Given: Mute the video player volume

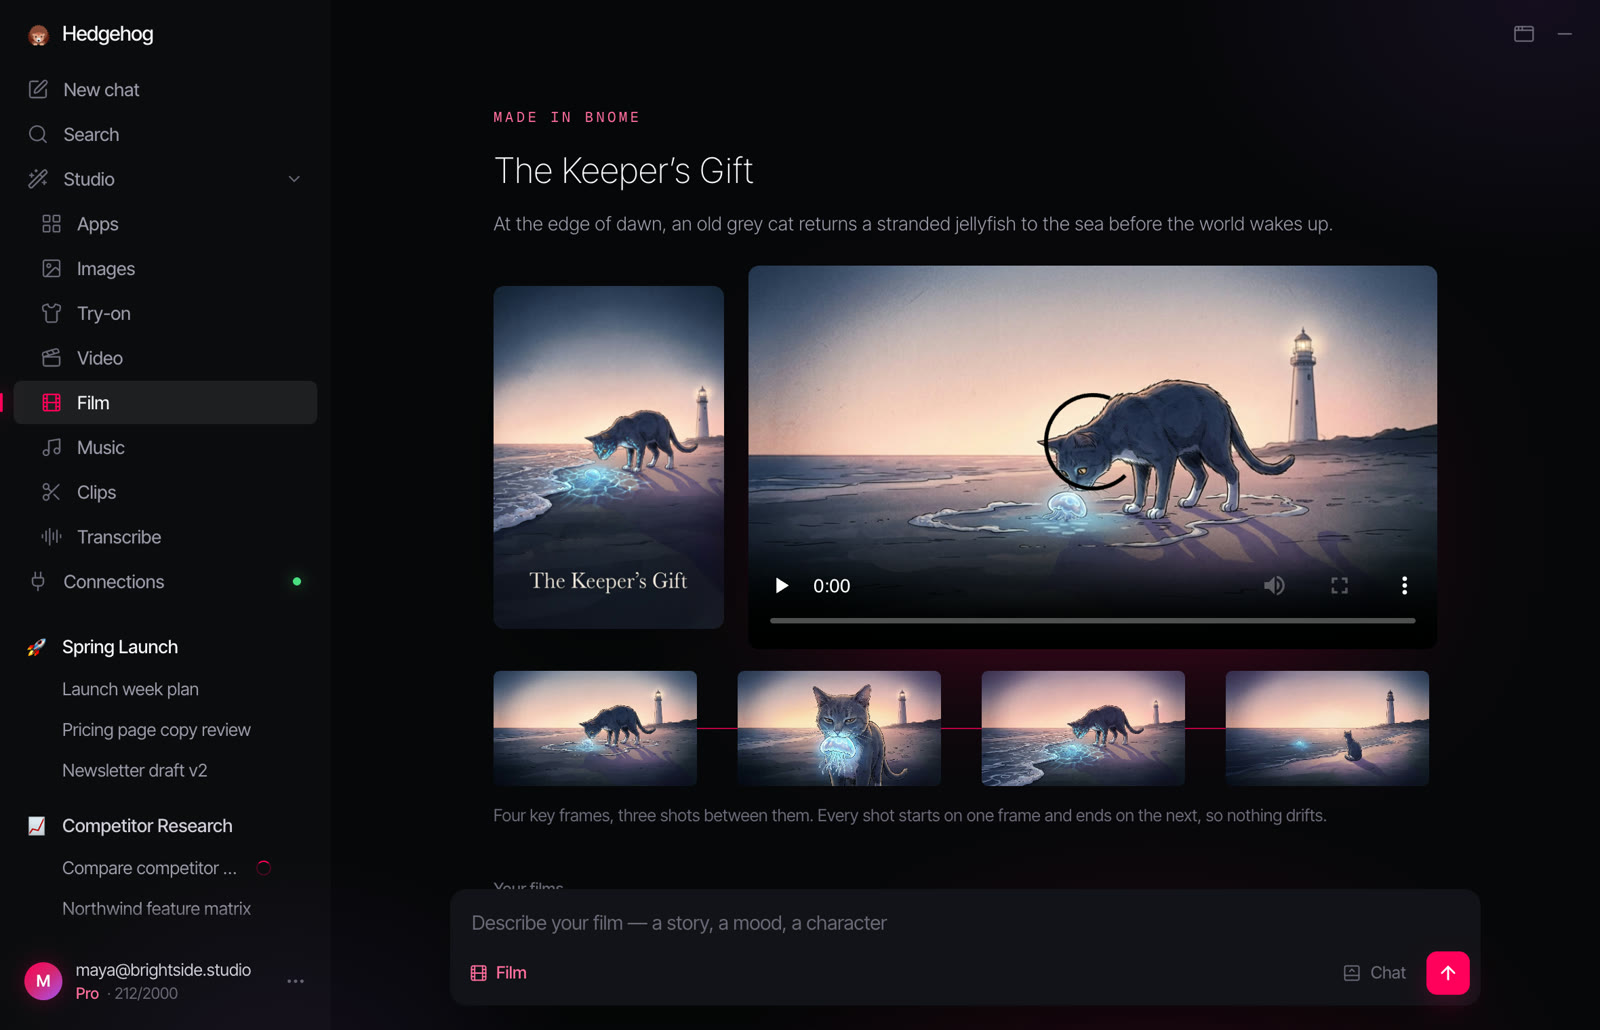Looking at the screenshot, I should coord(1274,586).
